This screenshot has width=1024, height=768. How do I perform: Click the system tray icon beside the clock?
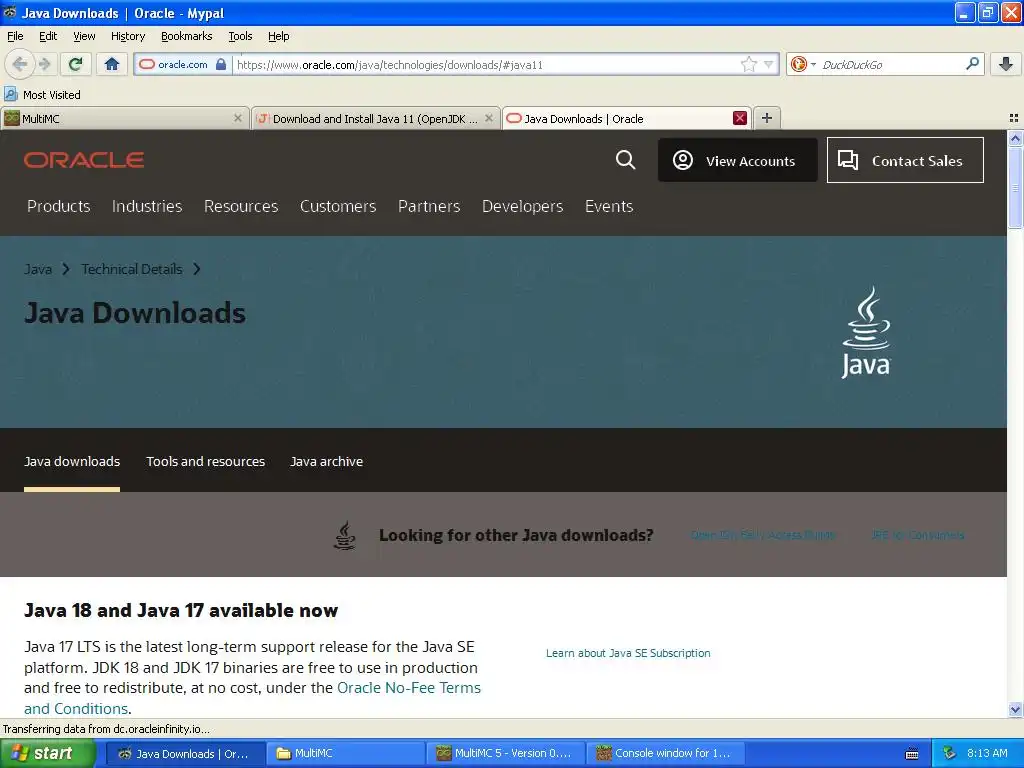[x=949, y=754]
